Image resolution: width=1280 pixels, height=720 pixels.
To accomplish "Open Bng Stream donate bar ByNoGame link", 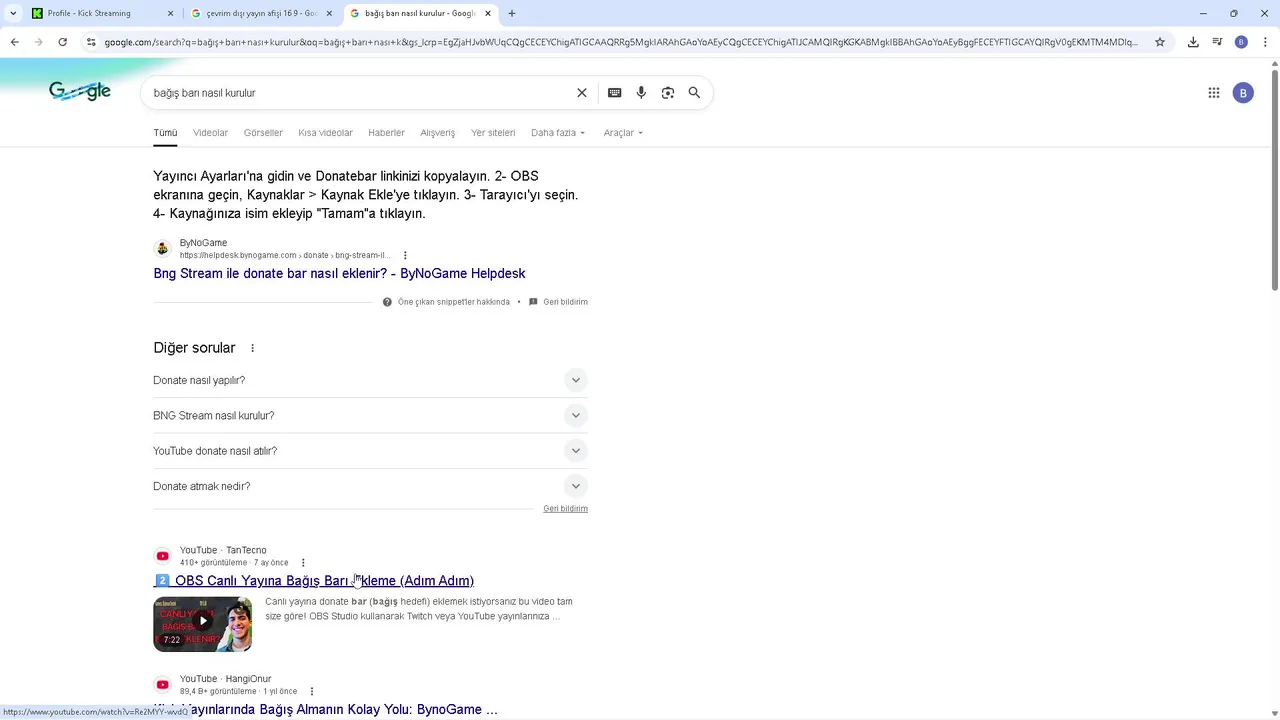I will pos(339,273).
